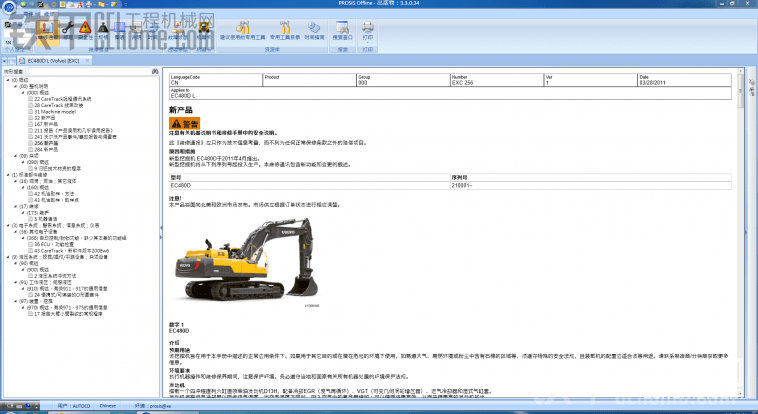This screenshot has height=414, width=758.
Task: Click the 打印 printer icon in ribbon
Action: click(367, 28)
